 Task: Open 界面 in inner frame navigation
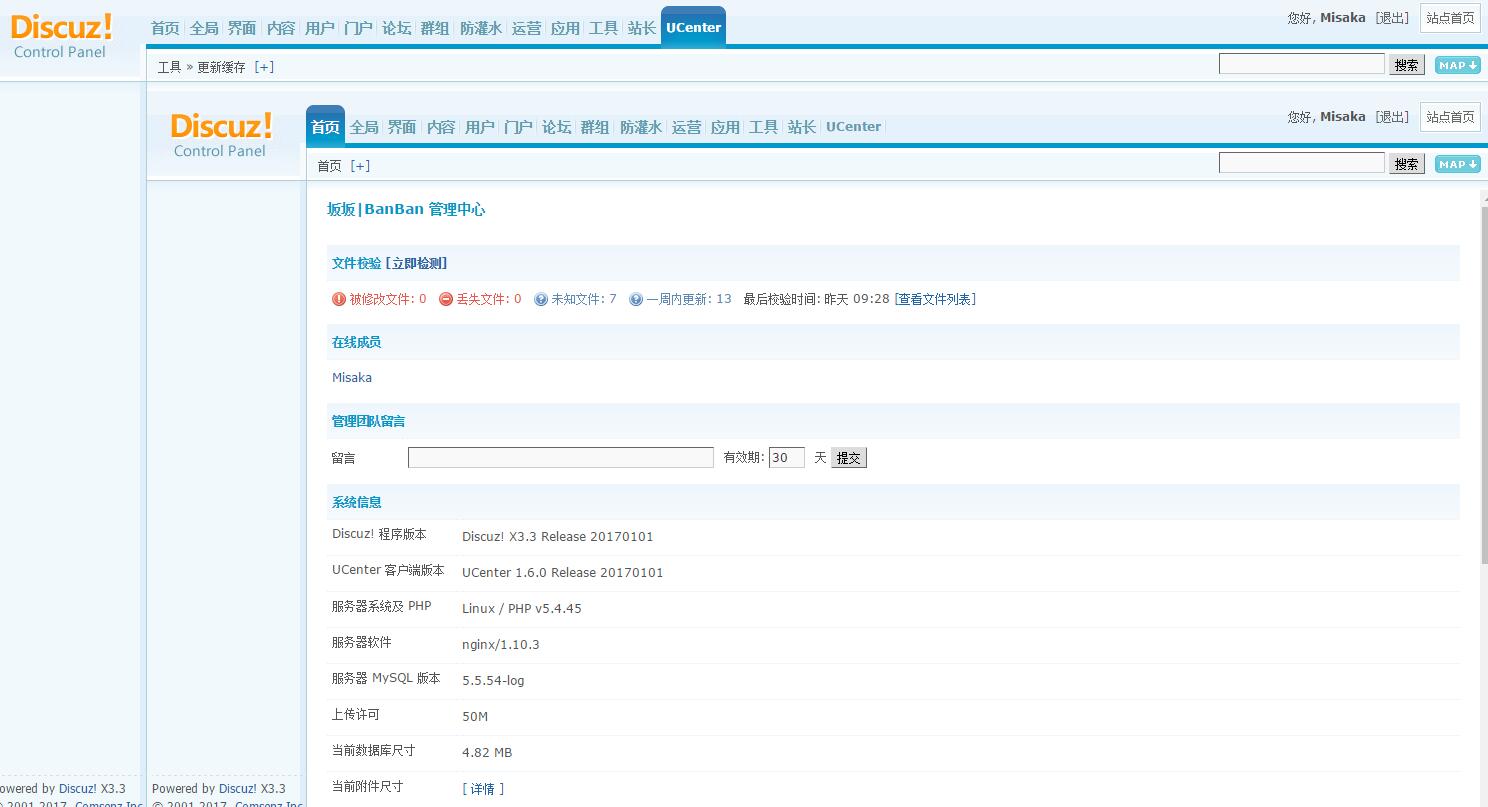[x=402, y=127]
